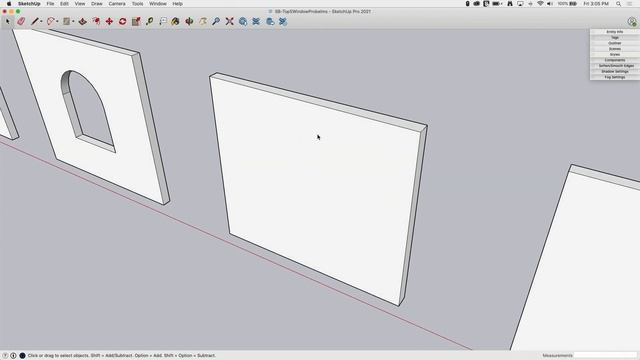
Task: Click the Wi-Fi menu bar icon
Action: pyautogui.click(x=540, y=4)
